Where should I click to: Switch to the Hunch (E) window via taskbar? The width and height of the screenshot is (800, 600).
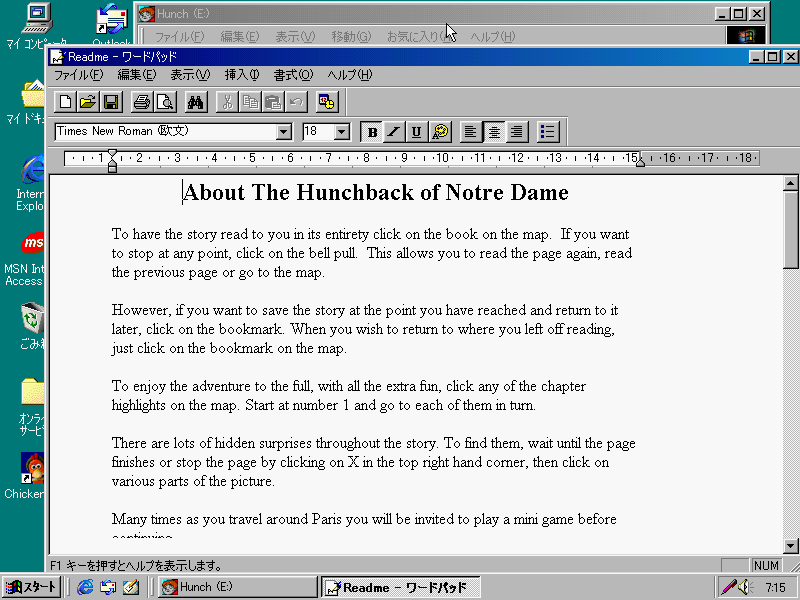tap(237, 586)
